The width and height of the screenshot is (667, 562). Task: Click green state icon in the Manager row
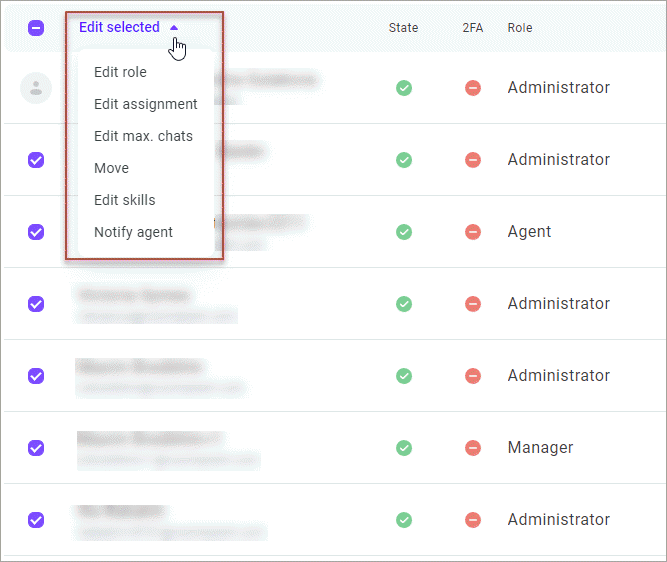tap(404, 448)
